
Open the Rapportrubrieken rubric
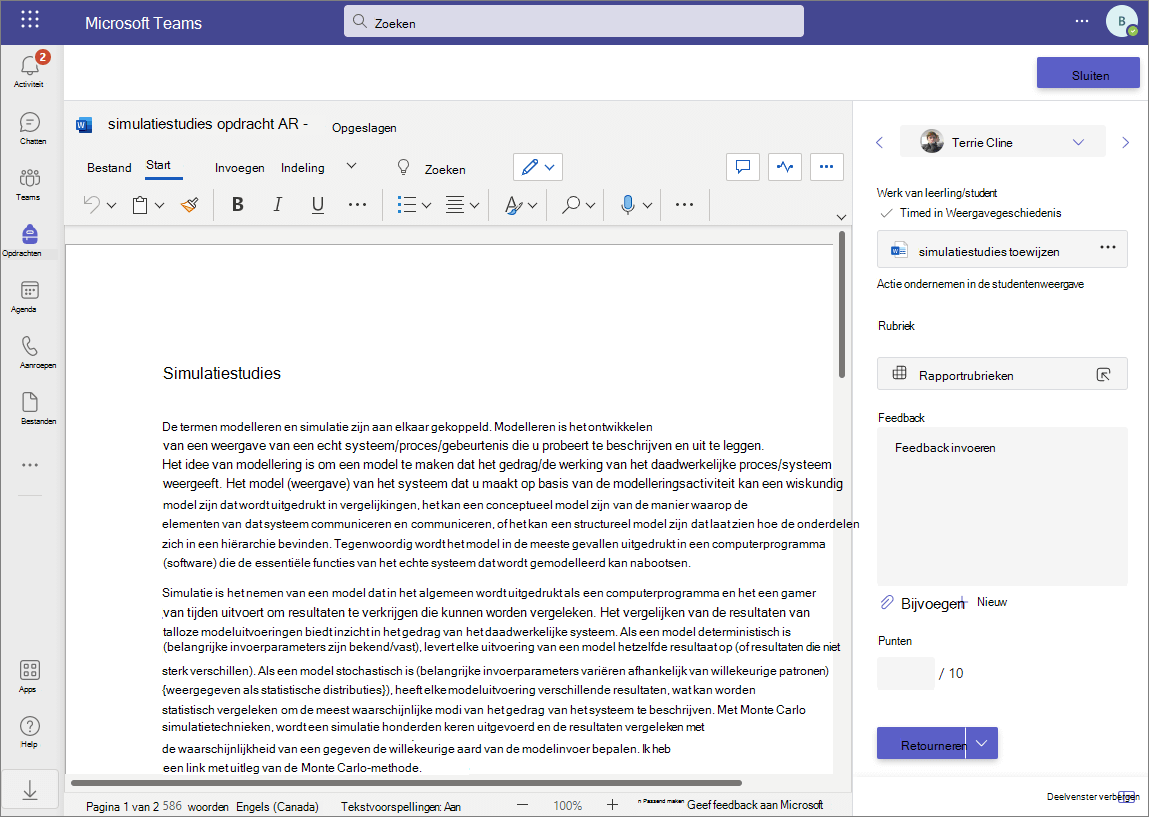pos(1002,374)
